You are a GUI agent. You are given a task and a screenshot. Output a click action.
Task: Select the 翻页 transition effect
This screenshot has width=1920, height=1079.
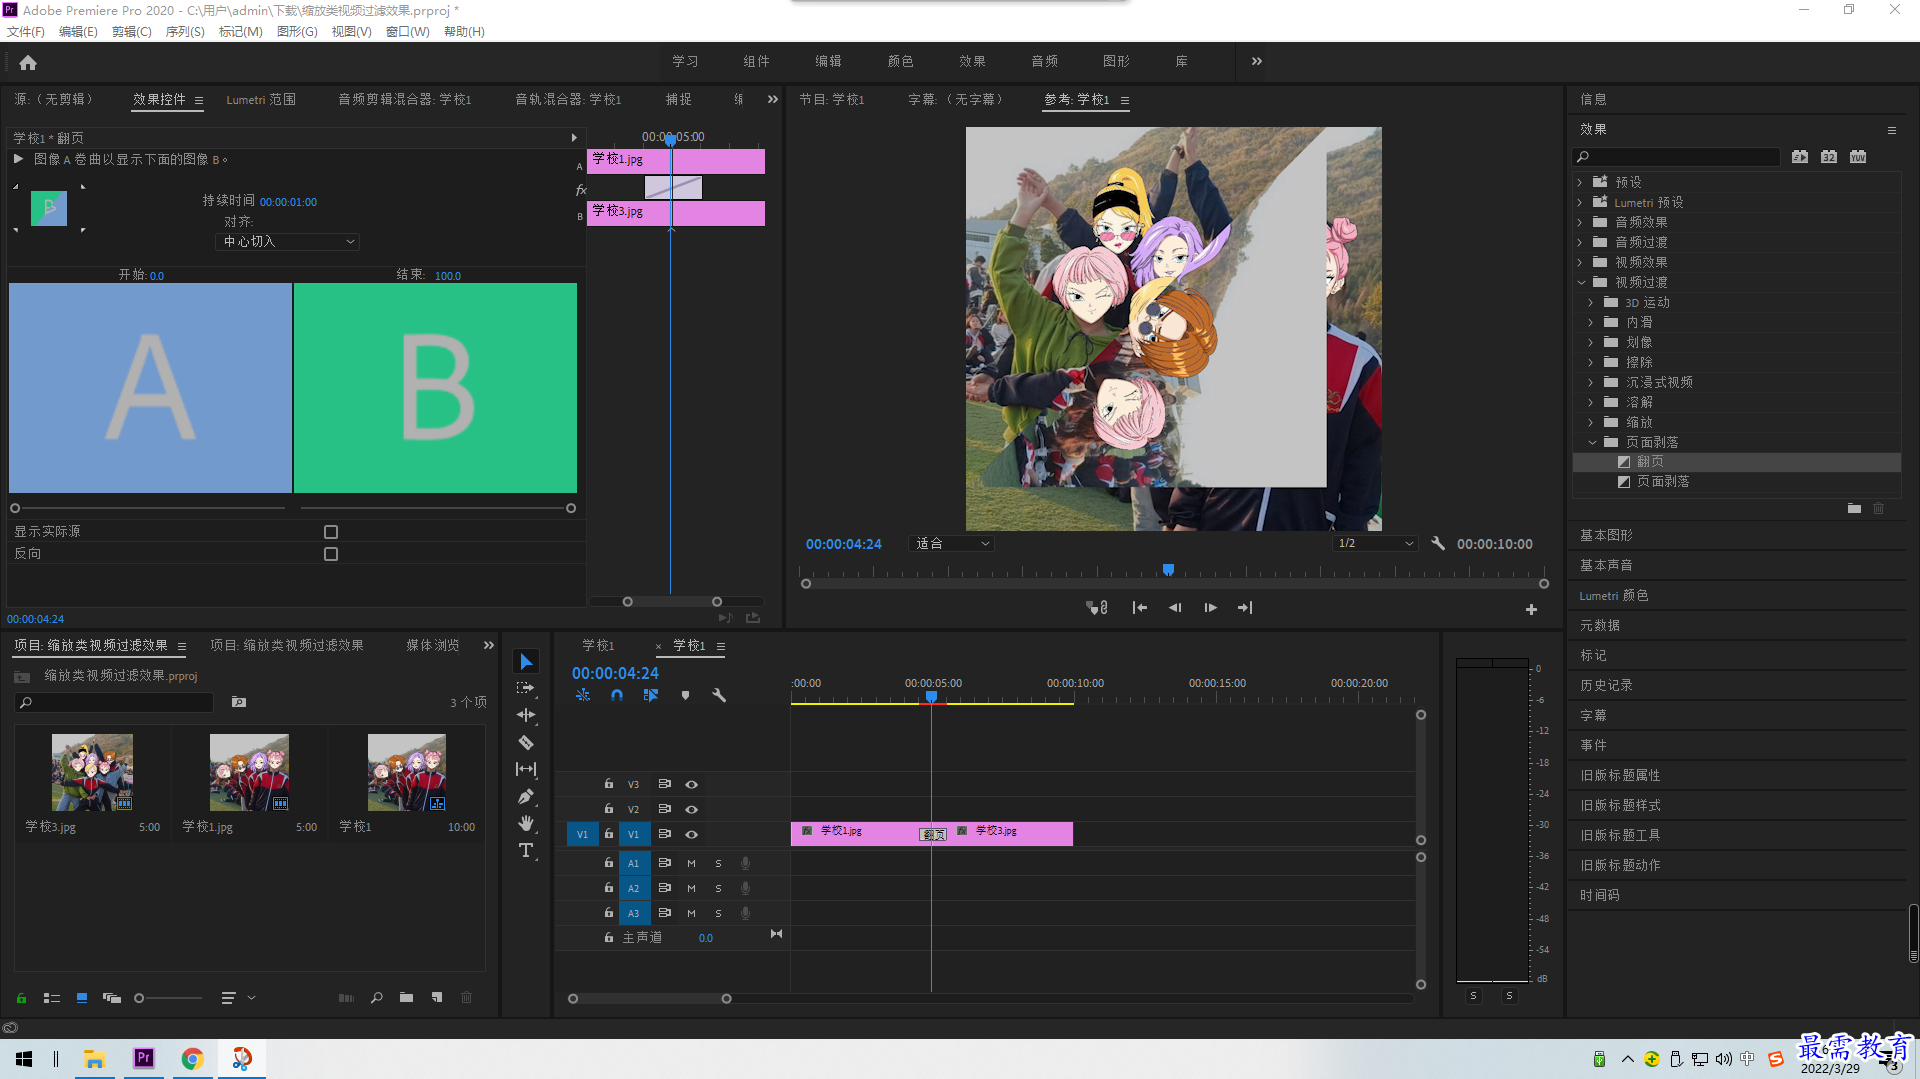1650,462
